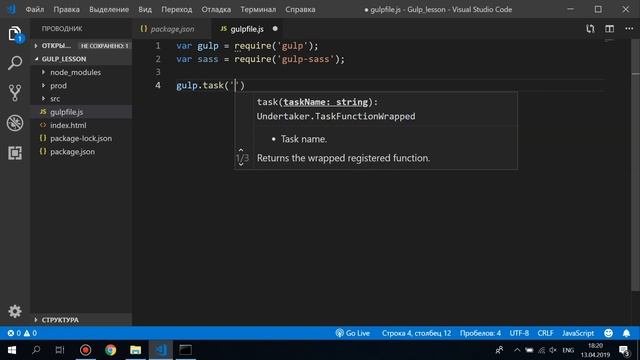Open the screen recorder taskbar app
640x360 pixels.
(x=85, y=350)
